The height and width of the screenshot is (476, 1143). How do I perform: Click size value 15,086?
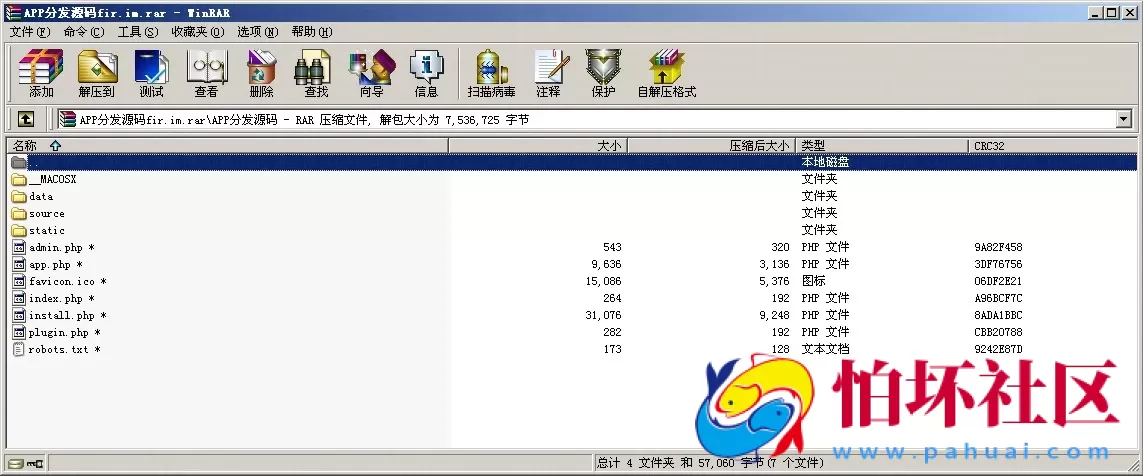click(x=603, y=281)
